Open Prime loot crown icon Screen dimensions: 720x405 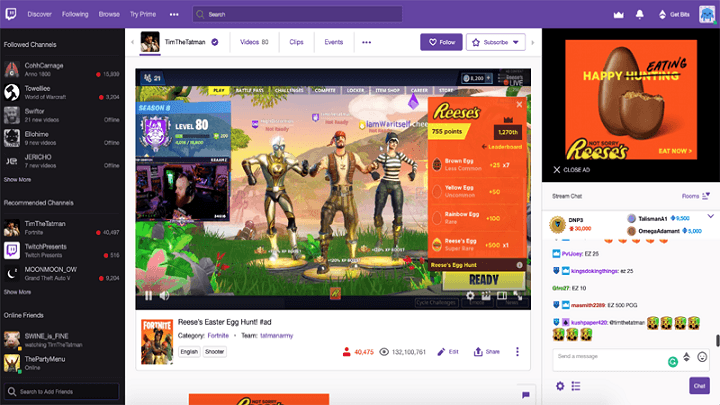[x=619, y=14]
